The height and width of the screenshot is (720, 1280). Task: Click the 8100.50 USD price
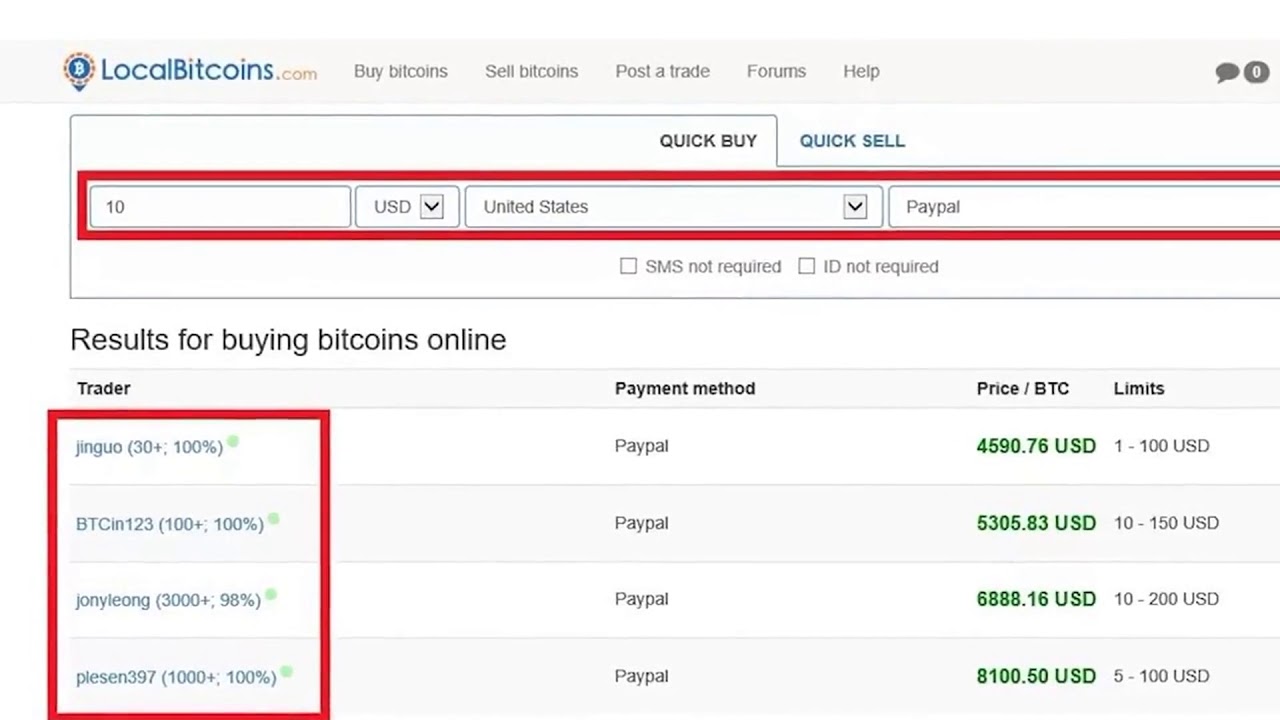pyautogui.click(x=1036, y=676)
